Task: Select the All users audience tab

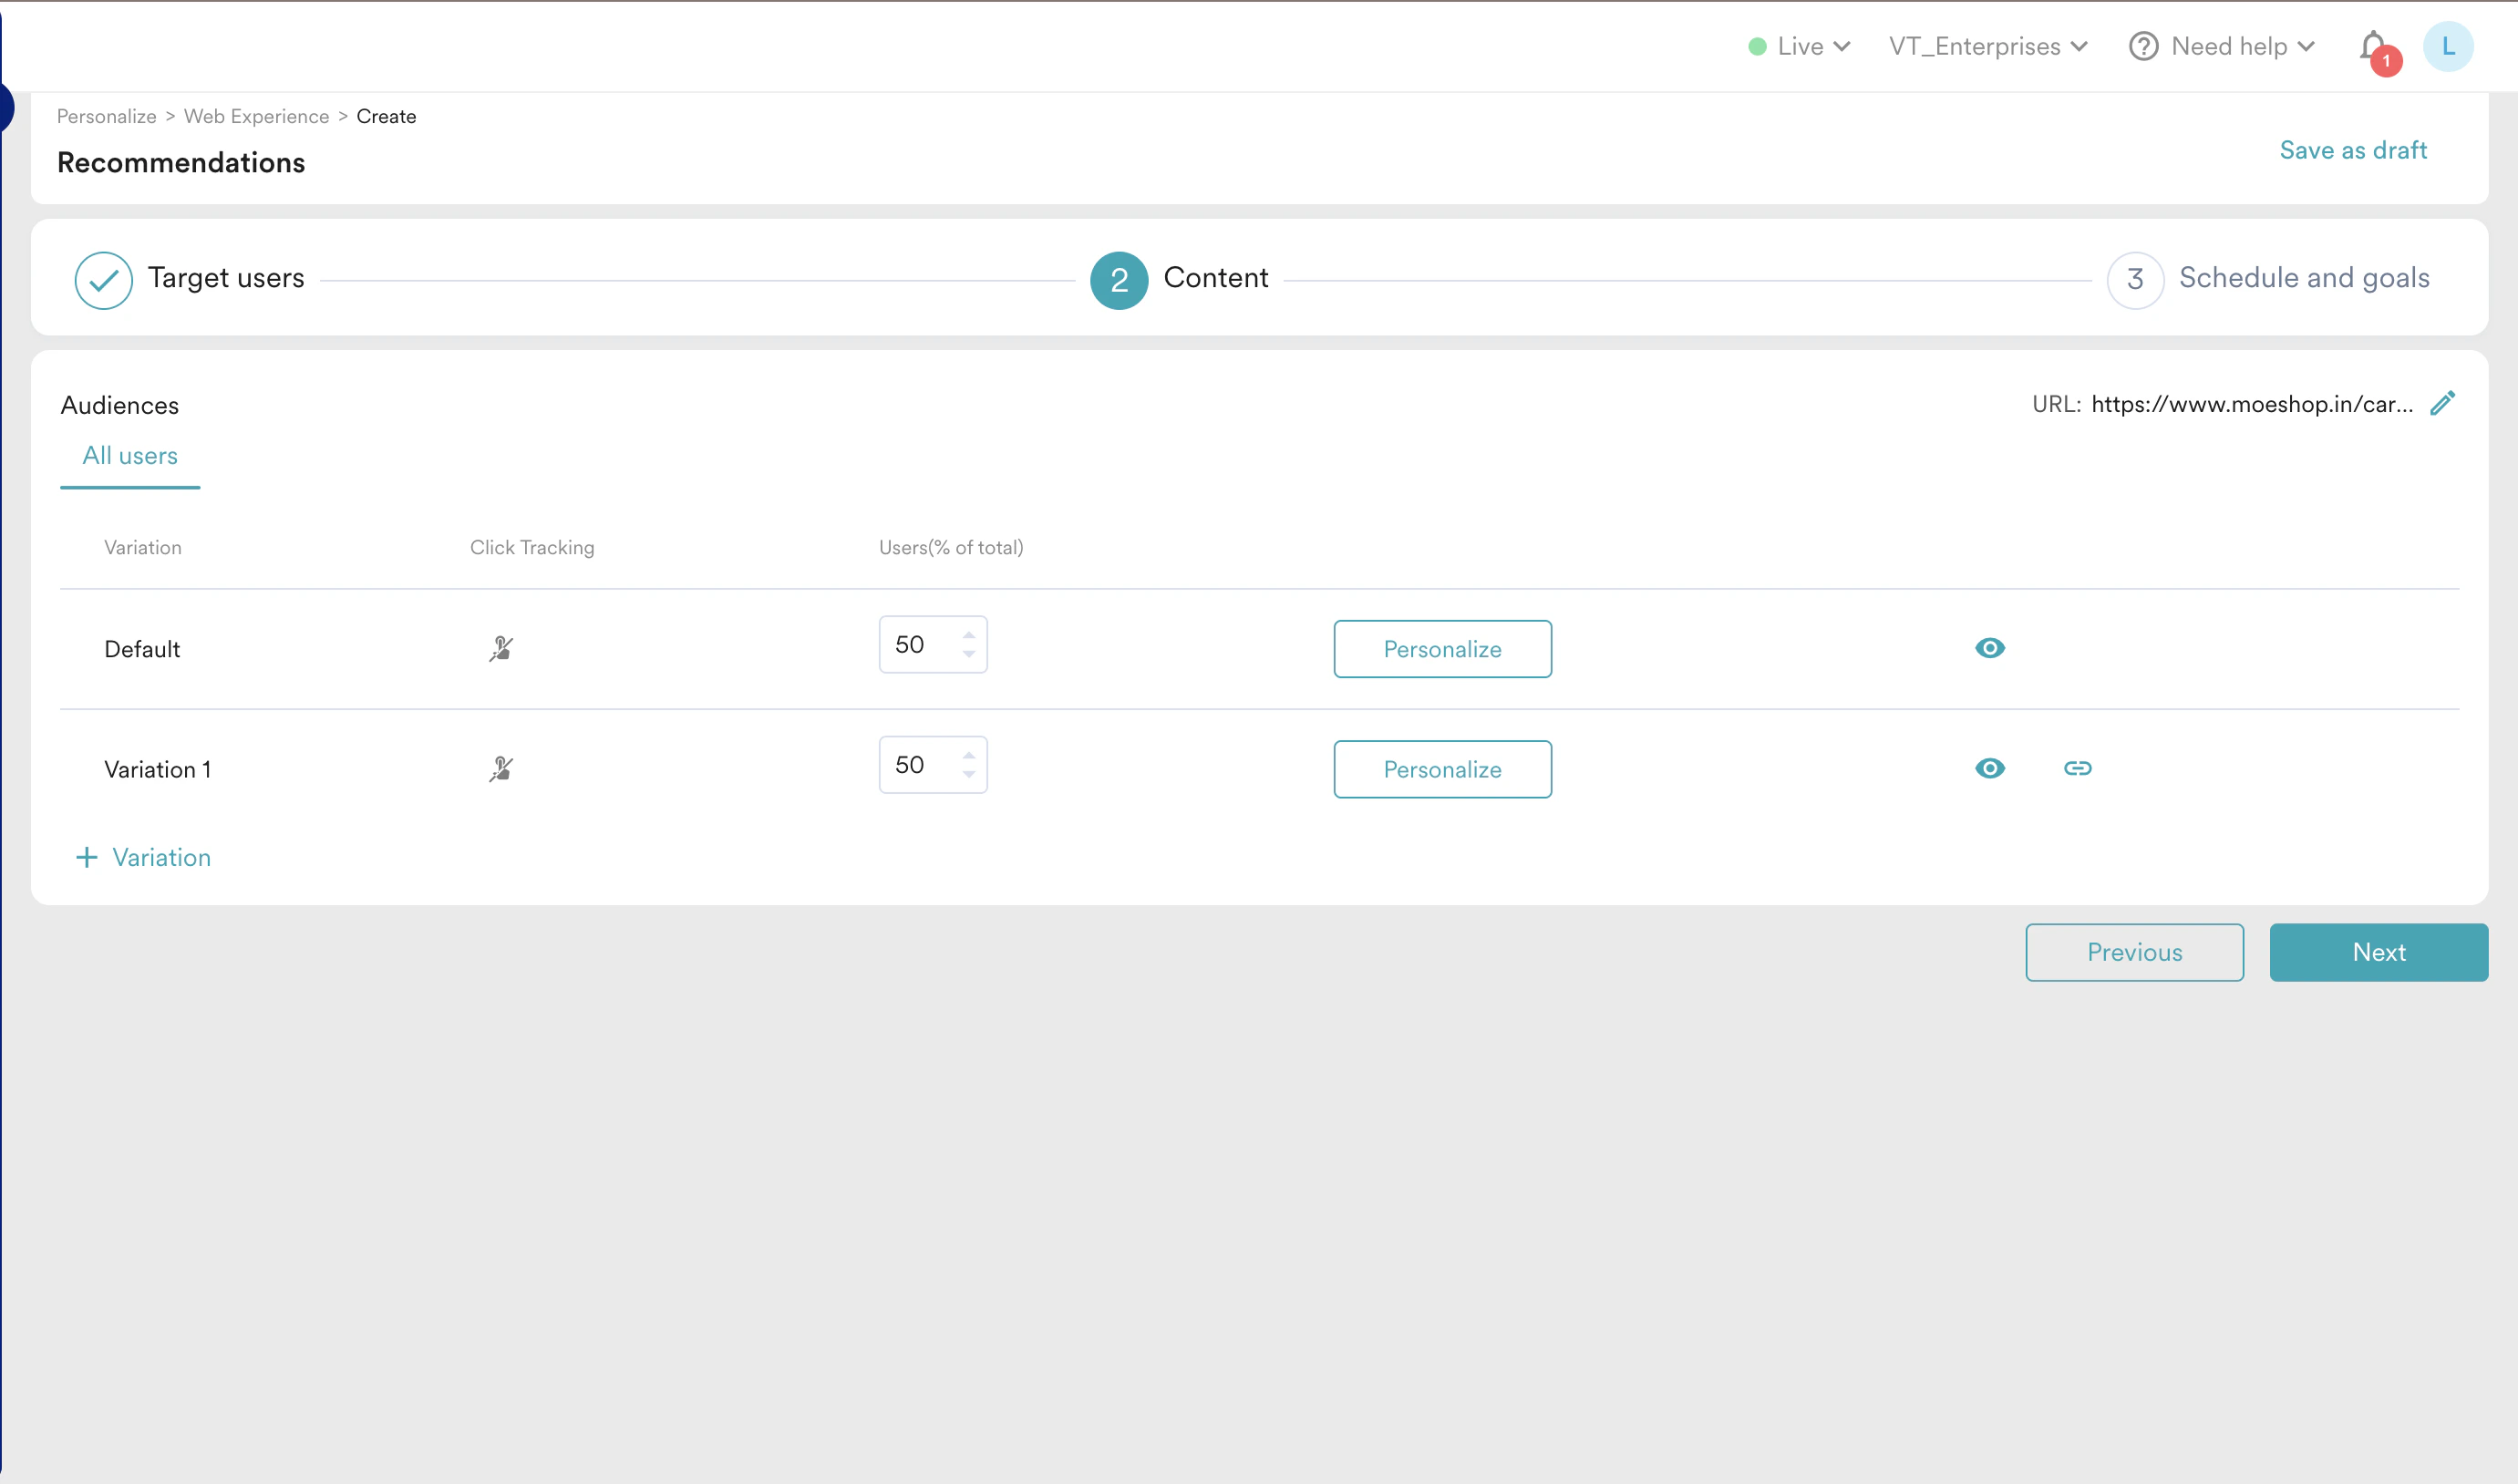Action: coord(130,456)
